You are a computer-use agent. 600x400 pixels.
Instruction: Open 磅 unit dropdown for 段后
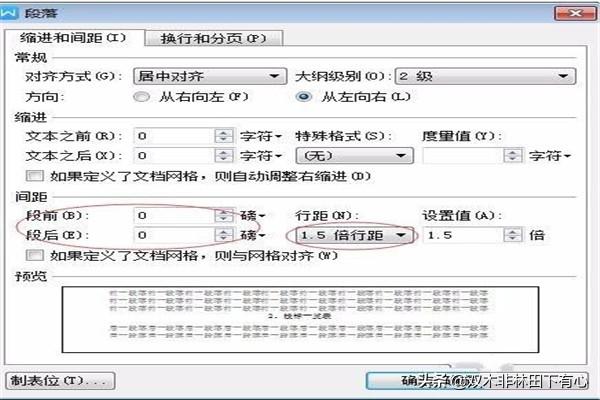pos(253,235)
